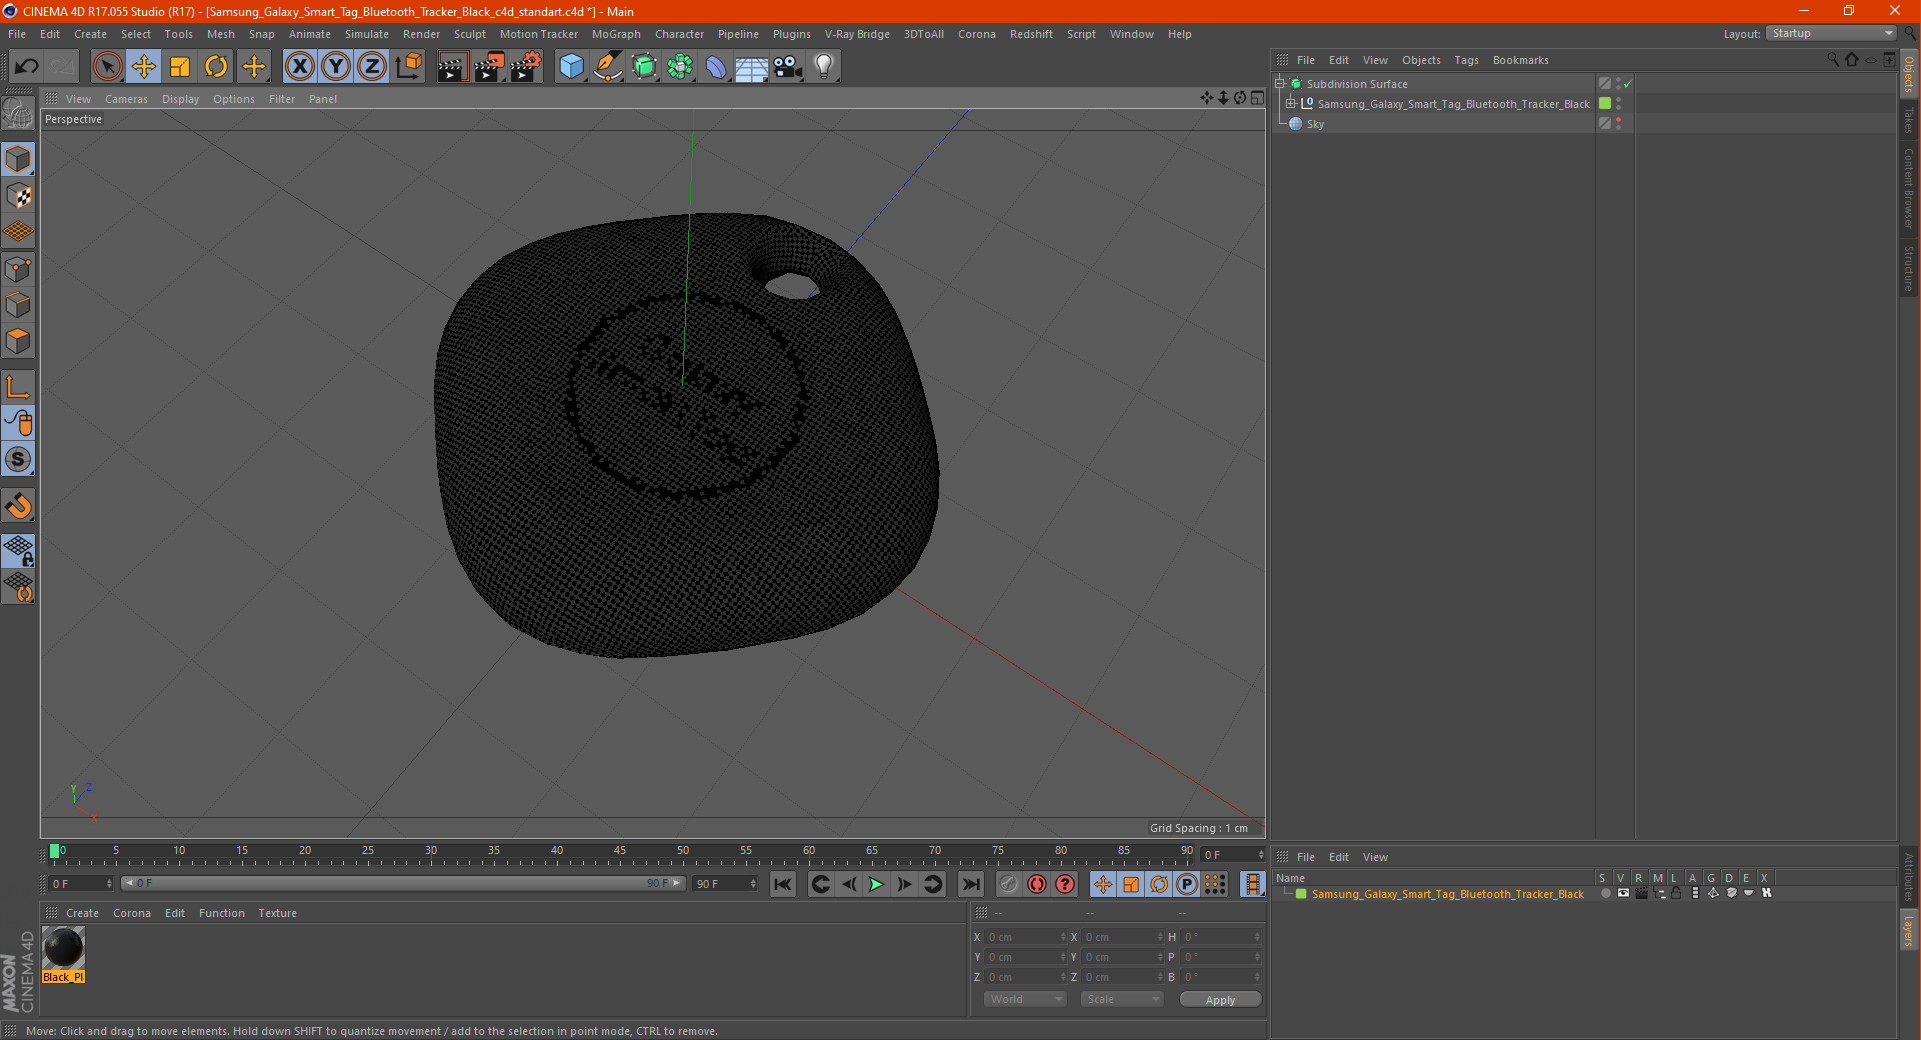Click the S tweak mode icon
The width and height of the screenshot is (1921, 1040).
coord(18,460)
